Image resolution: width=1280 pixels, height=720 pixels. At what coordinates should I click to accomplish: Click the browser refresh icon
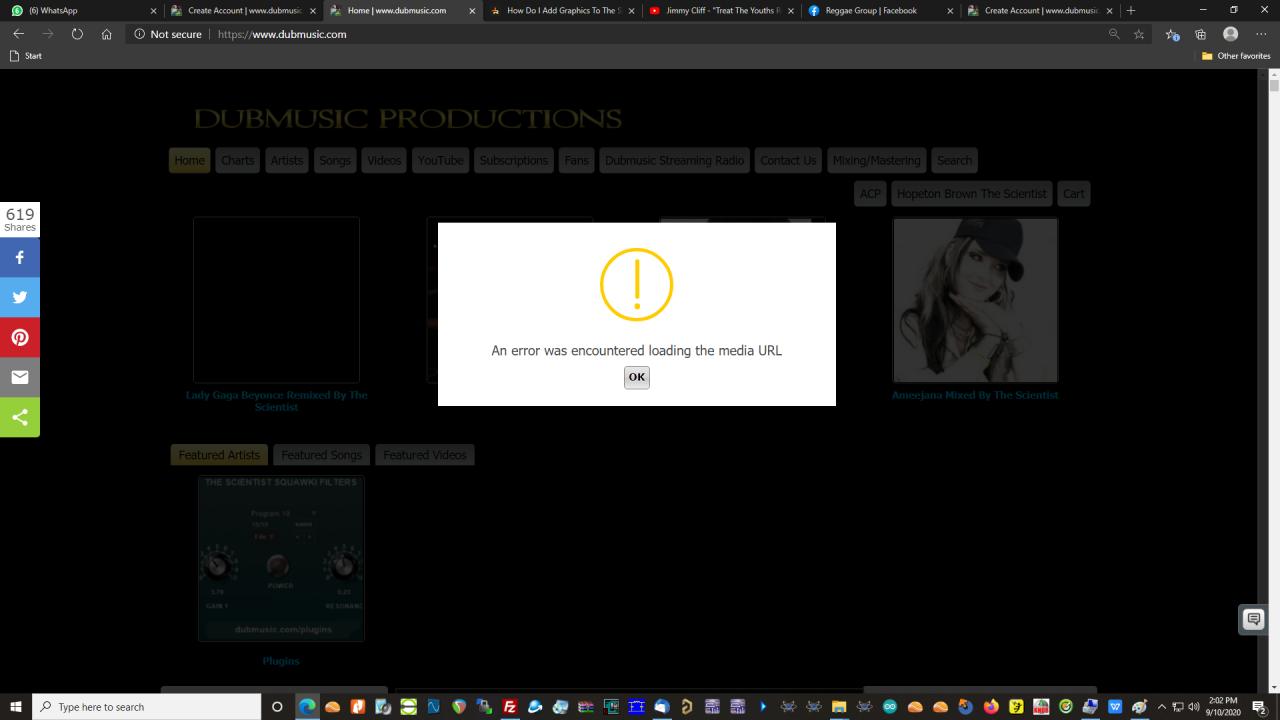coord(77,34)
